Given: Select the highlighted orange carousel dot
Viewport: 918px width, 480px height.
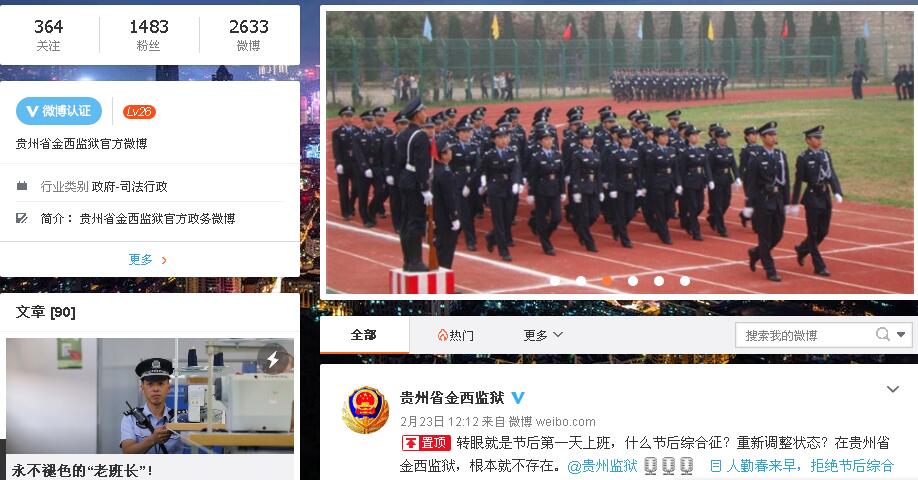Looking at the screenshot, I should (607, 281).
